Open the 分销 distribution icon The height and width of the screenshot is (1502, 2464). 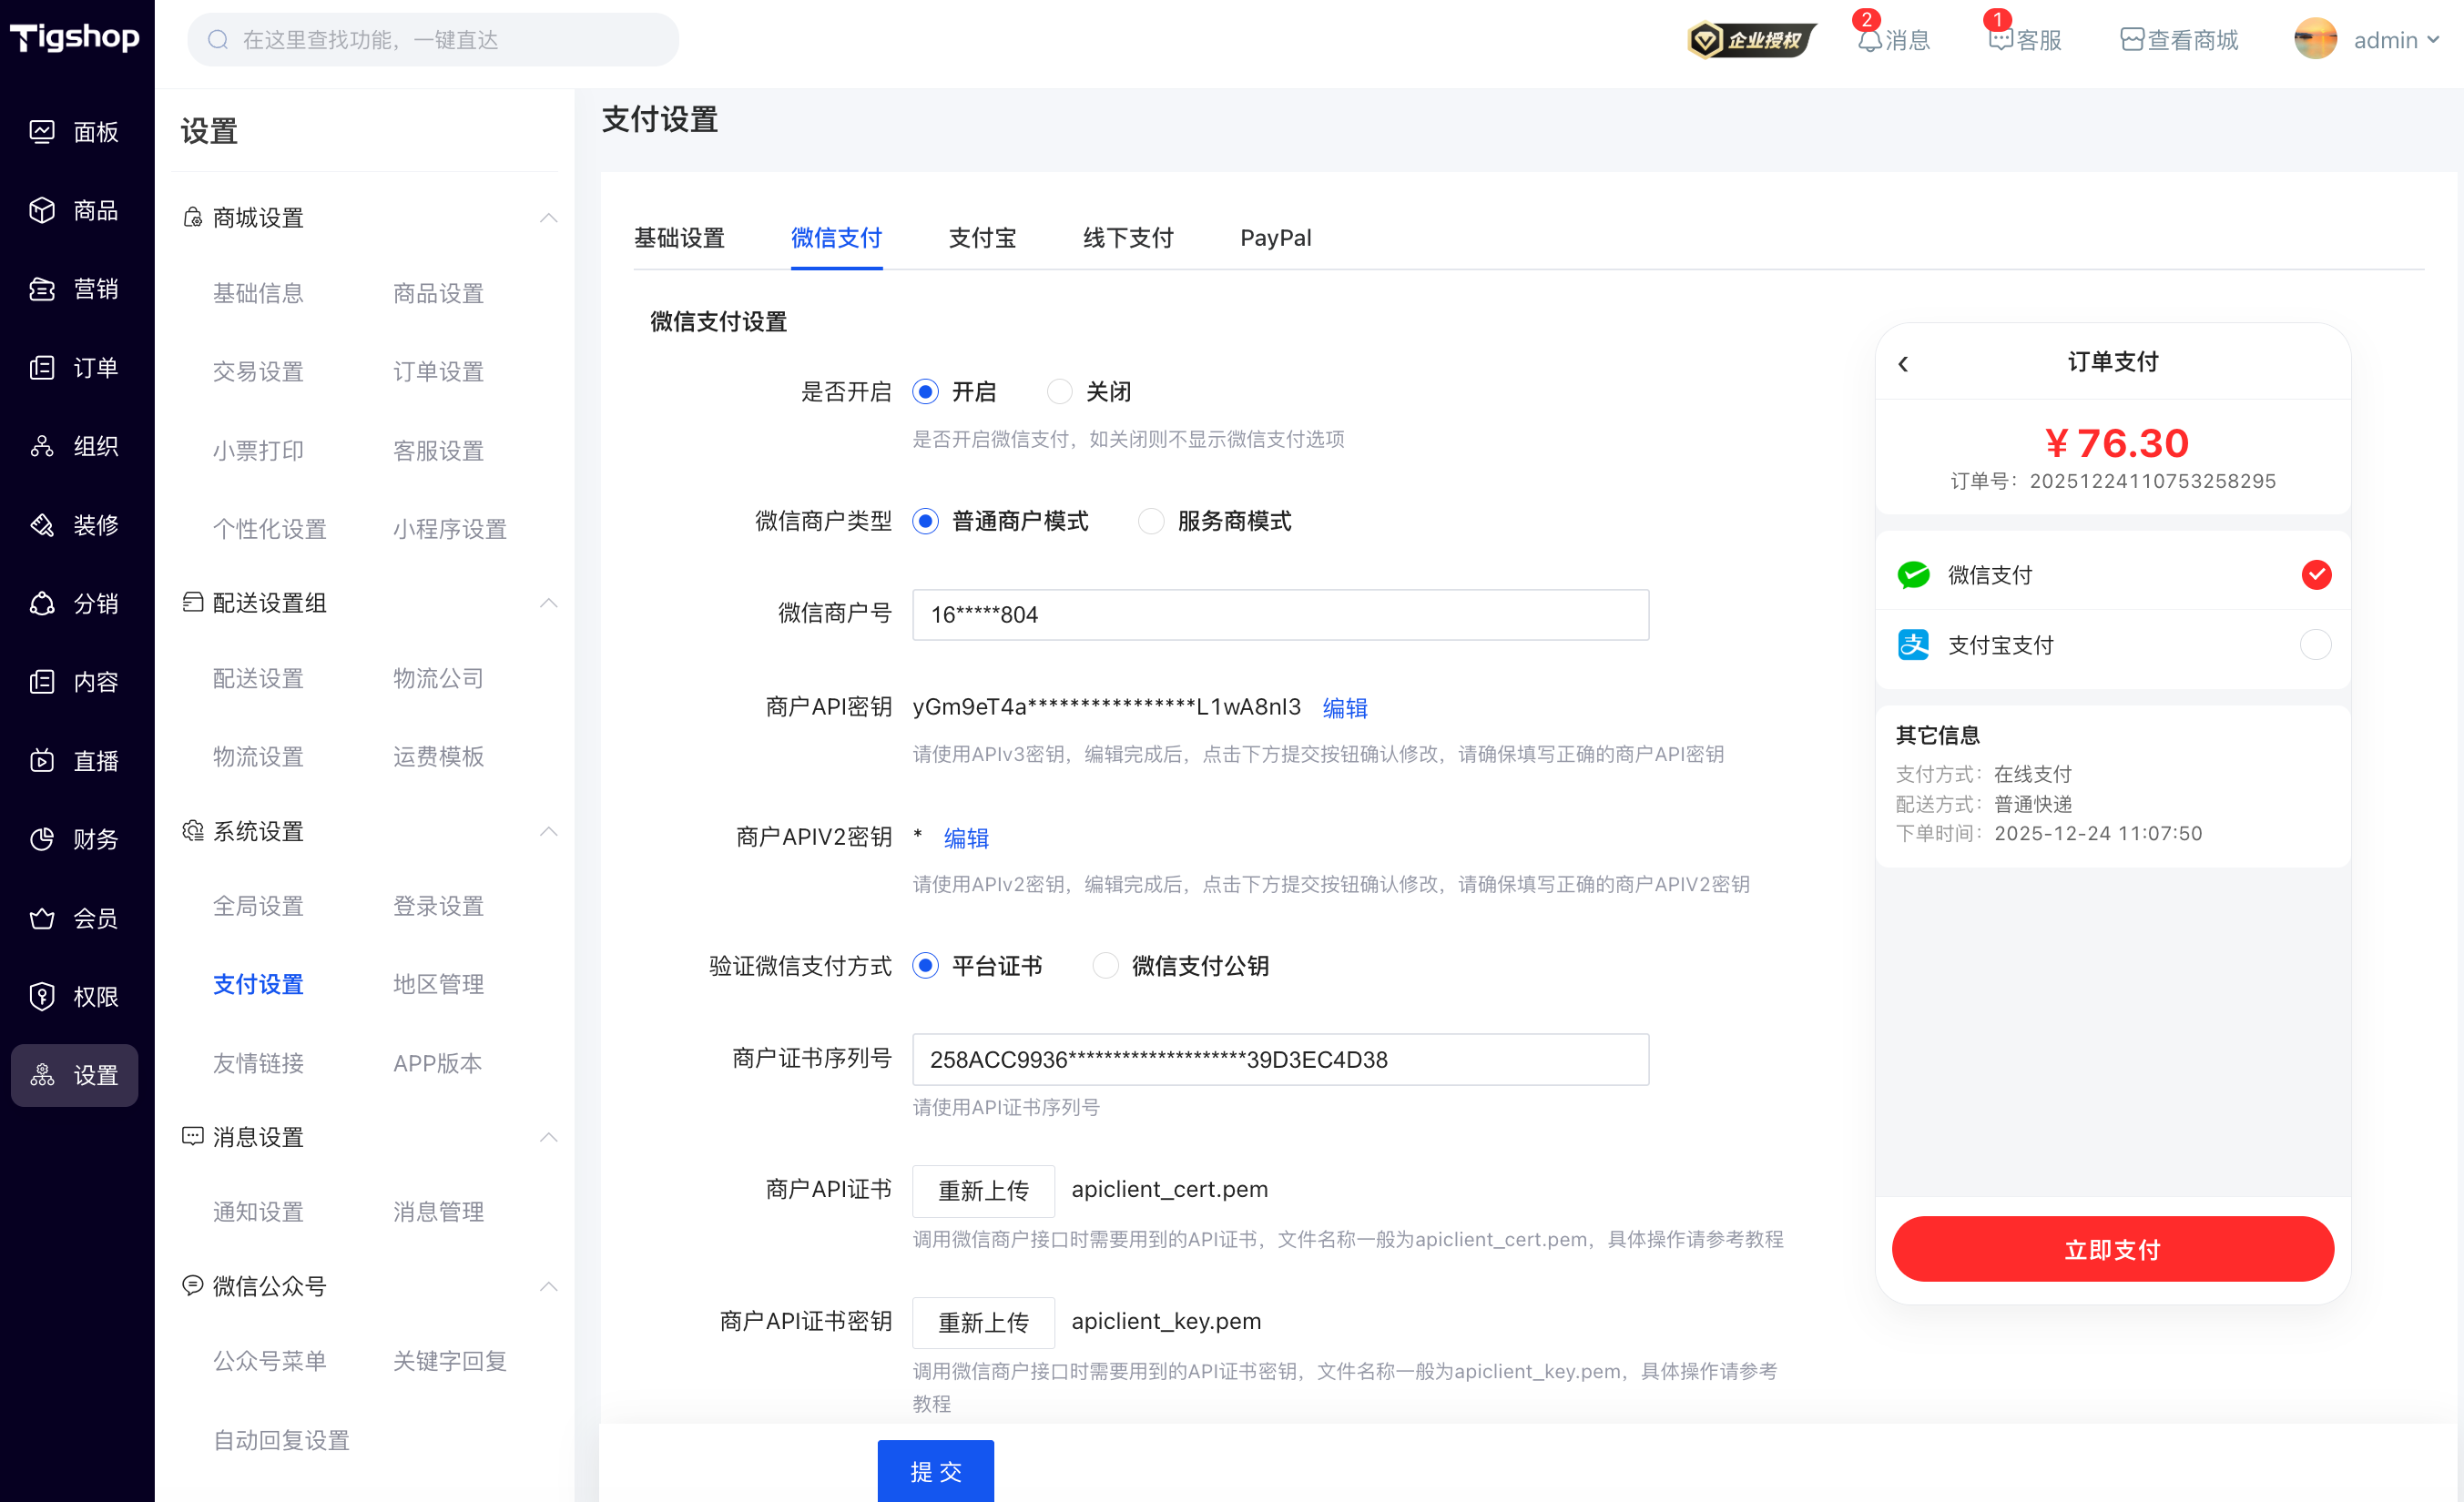pos(42,604)
